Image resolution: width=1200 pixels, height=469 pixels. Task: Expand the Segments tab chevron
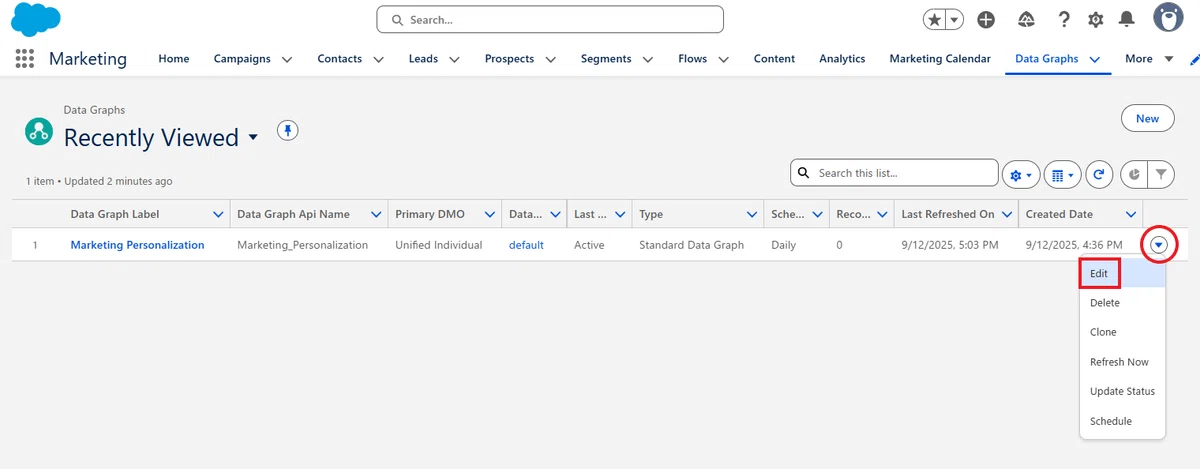click(x=647, y=60)
